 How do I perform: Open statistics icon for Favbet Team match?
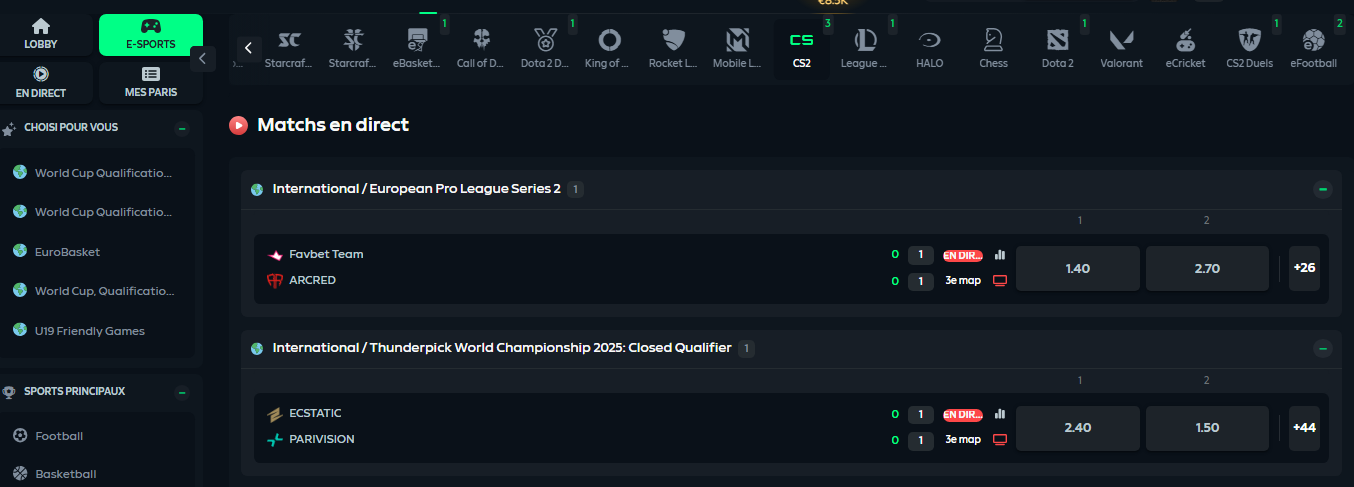pos(1000,255)
